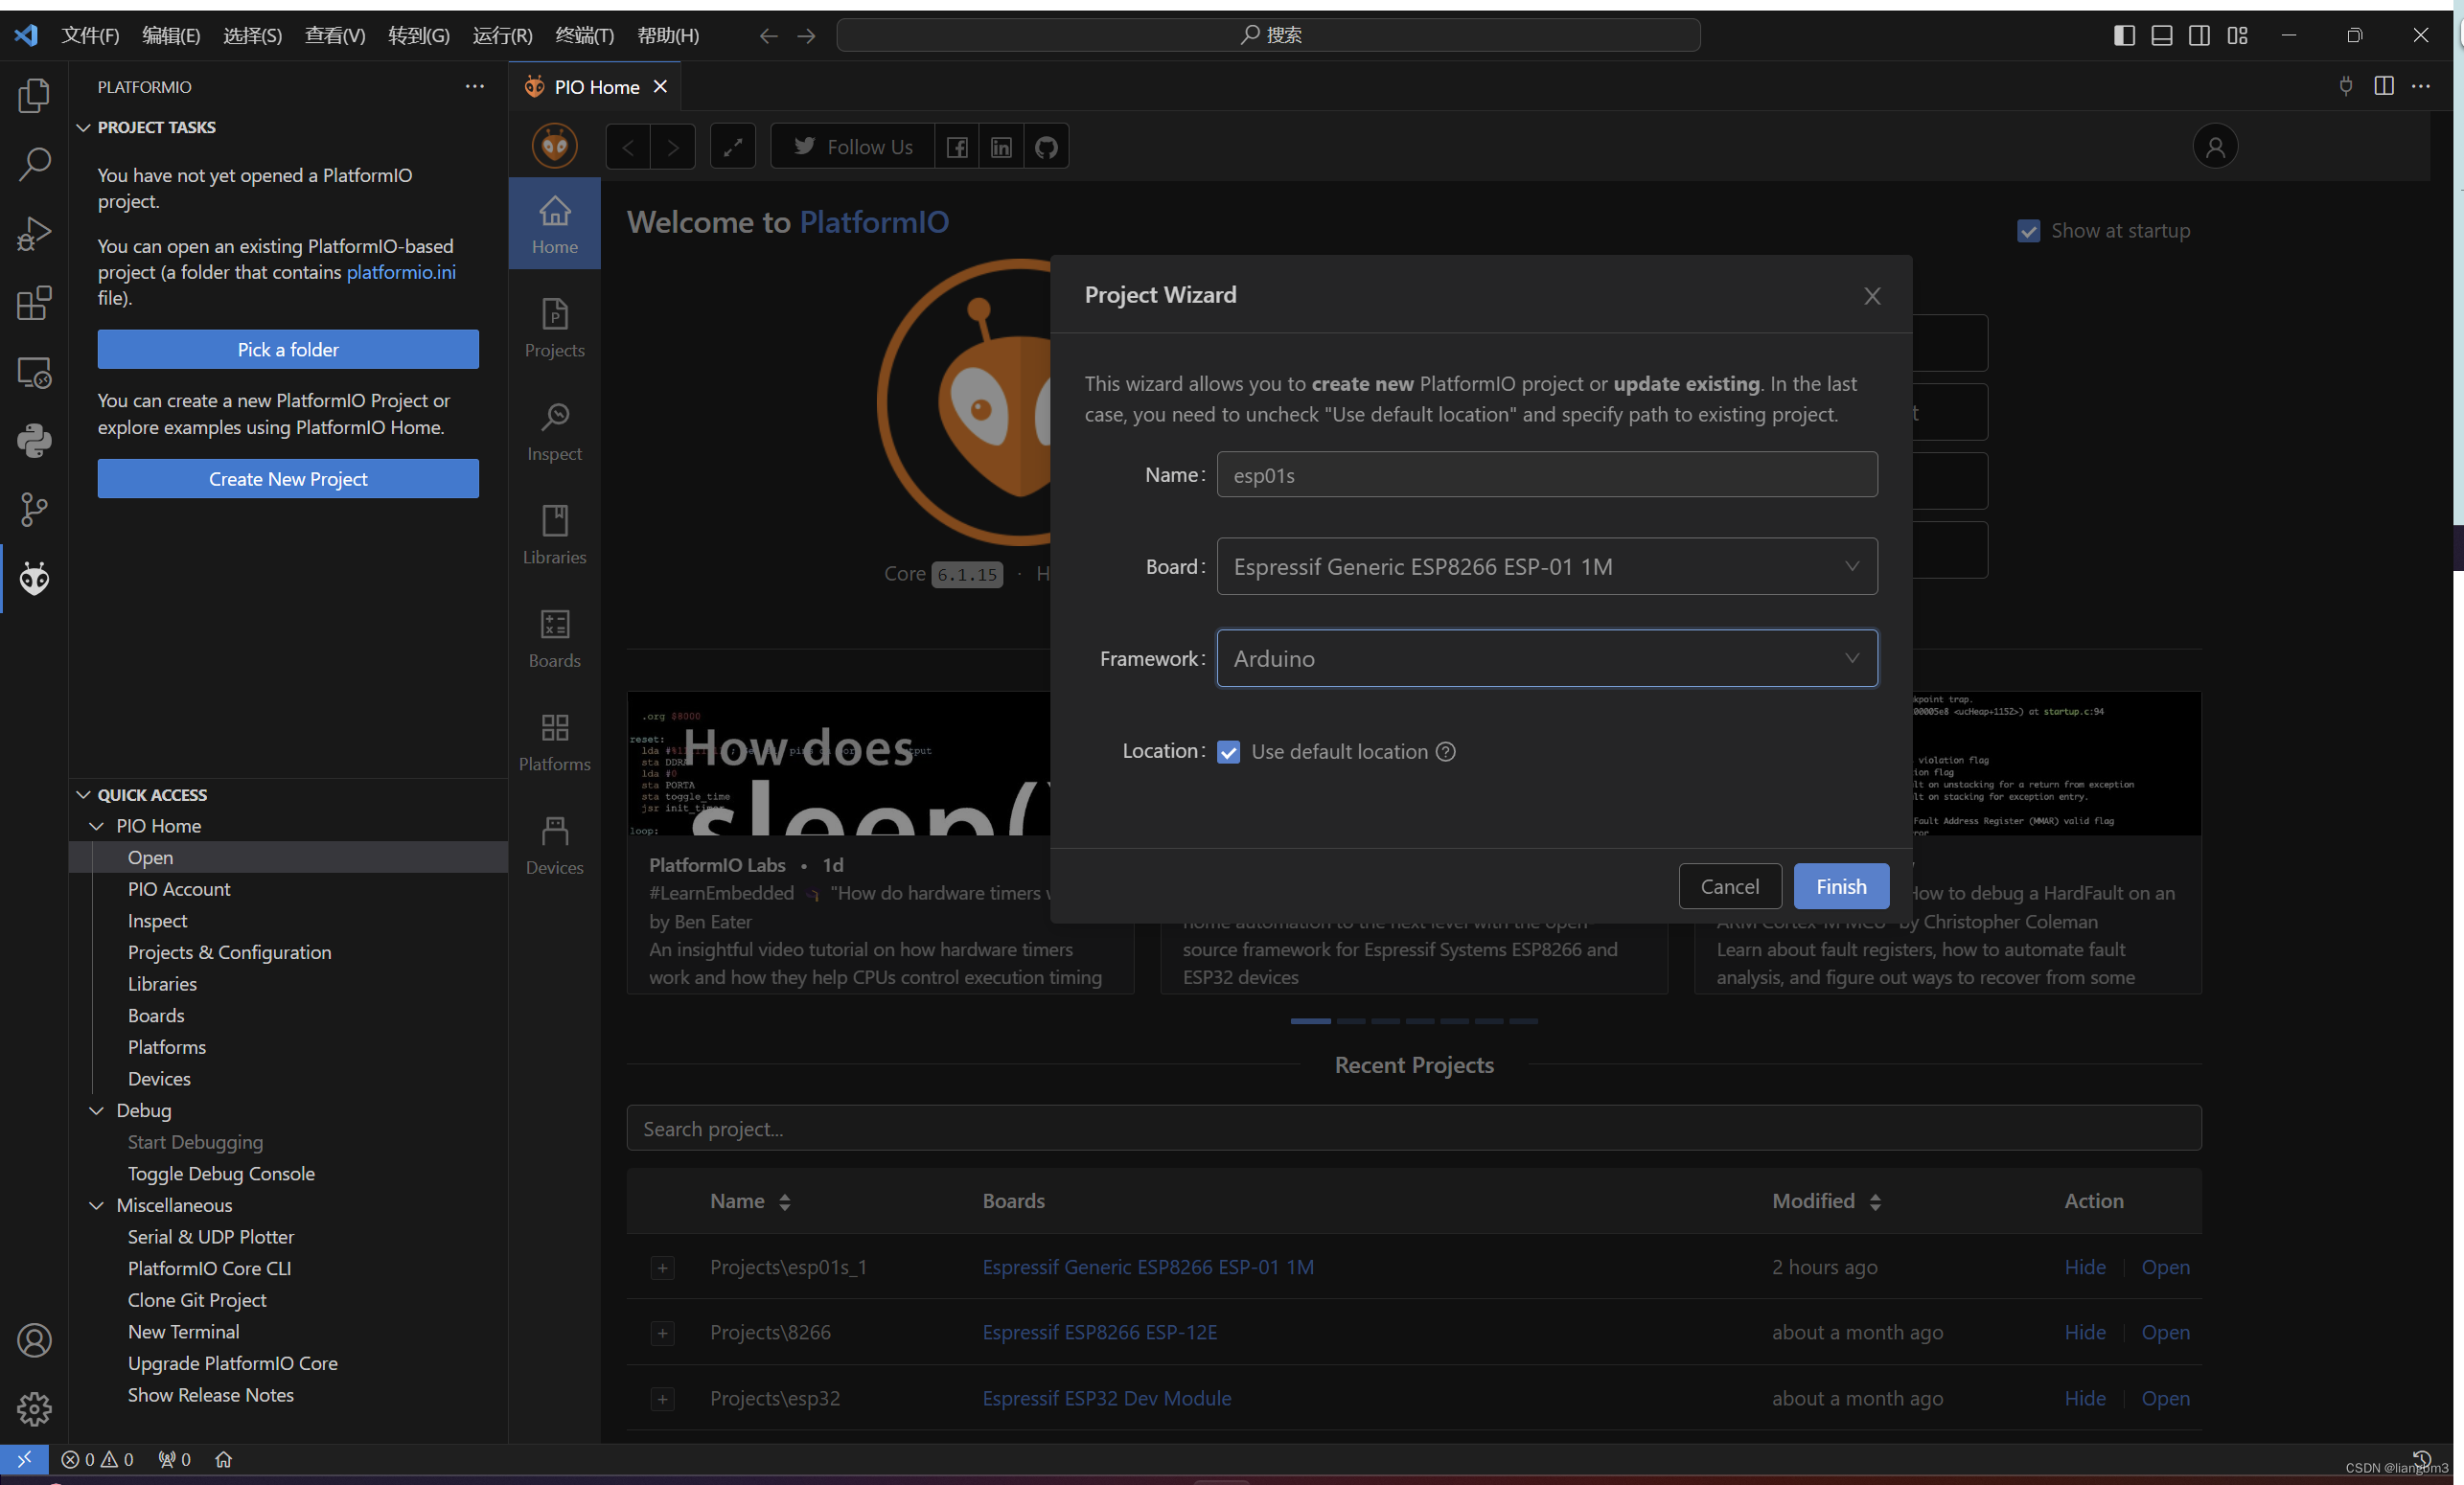Click the PlatformIO home status bar icon

pos(223,1459)
